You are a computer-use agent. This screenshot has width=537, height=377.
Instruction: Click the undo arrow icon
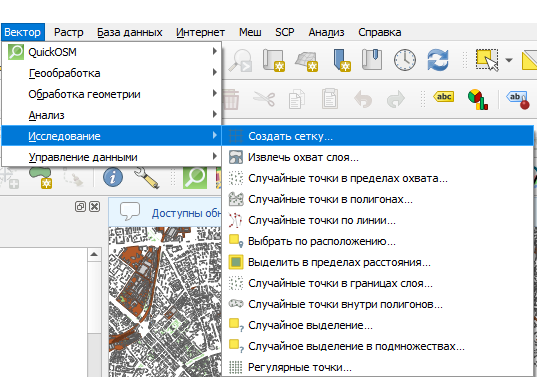pos(363,99)
